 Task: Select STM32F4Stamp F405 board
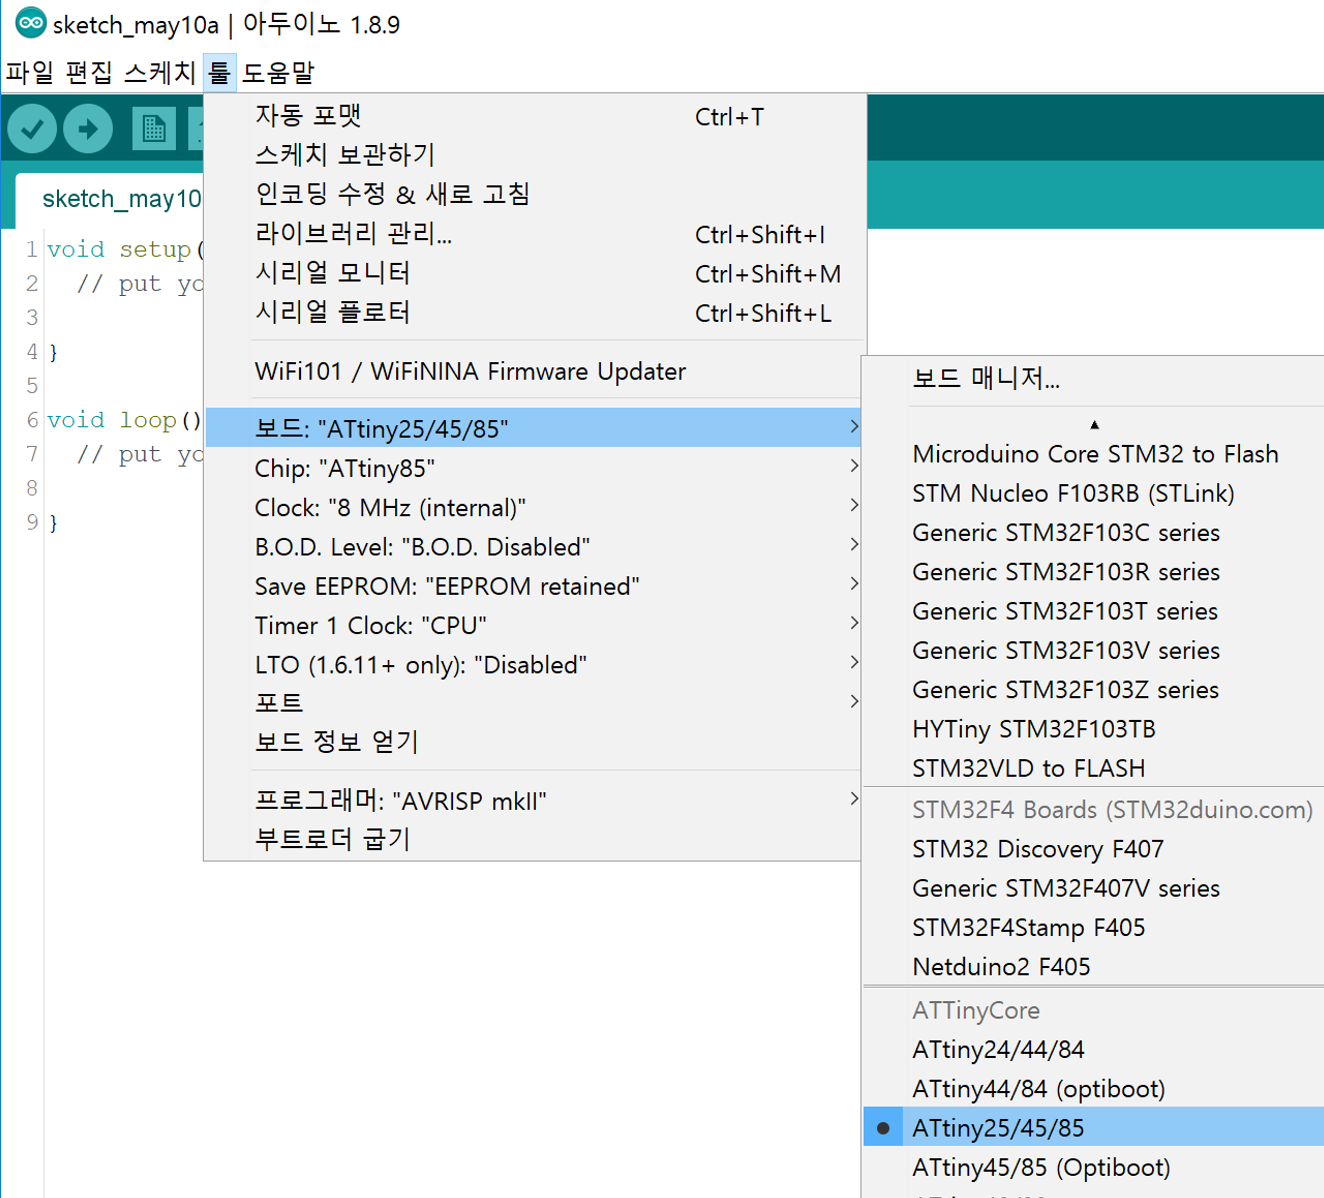point(1093,927)
